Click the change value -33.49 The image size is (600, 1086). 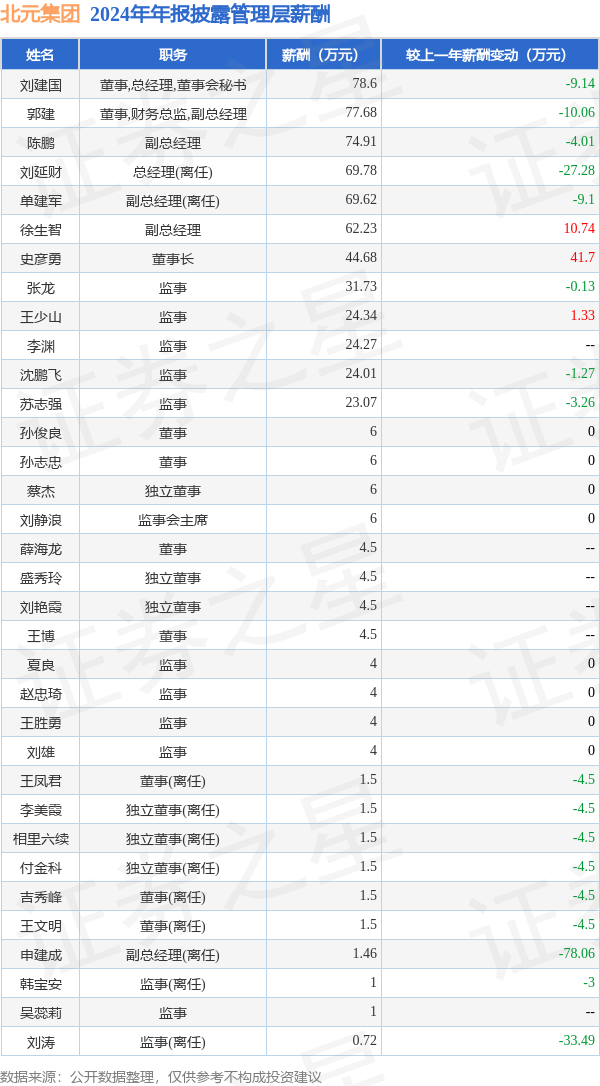click(577, 1042)
